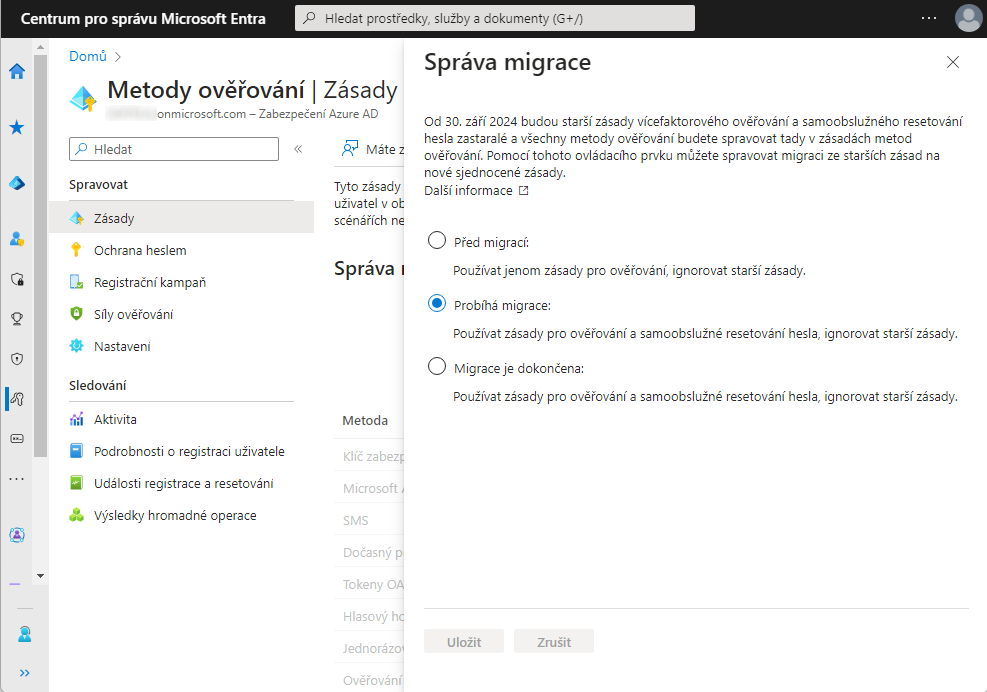Image resolution: width=987 pixels, height=692 pixels.
Task: Click Podrobnosti o registraci uživatele icon
Action: pyautogui.click(x=77, y=451)
